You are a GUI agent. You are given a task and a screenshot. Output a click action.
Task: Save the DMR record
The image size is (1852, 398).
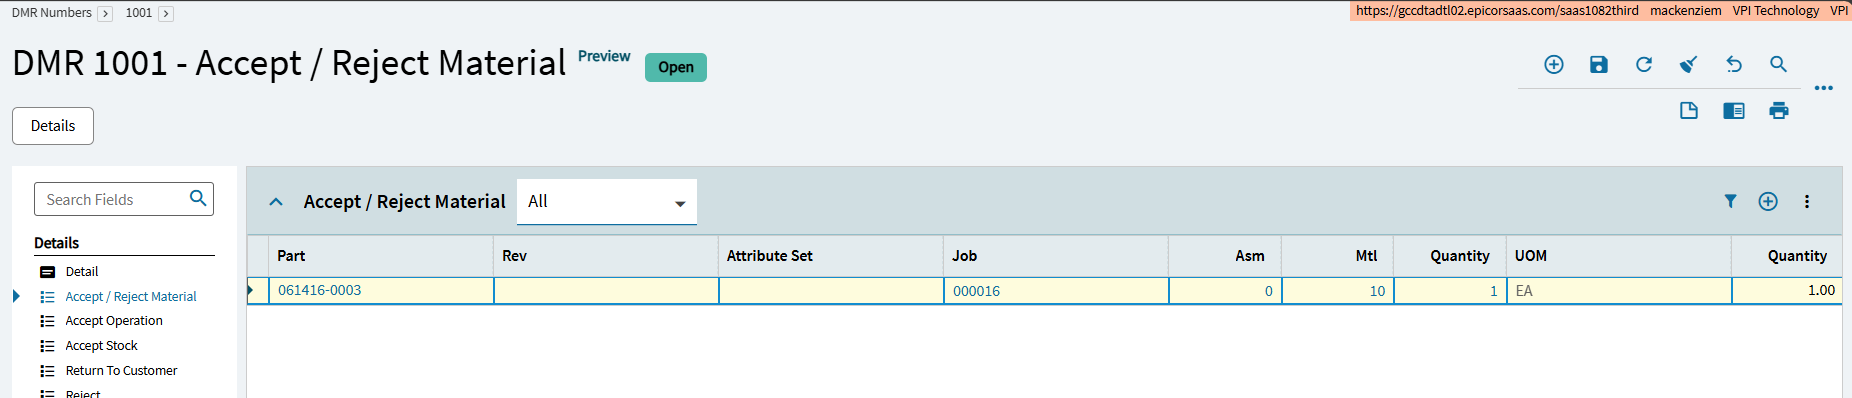[x=1599, y=64]
